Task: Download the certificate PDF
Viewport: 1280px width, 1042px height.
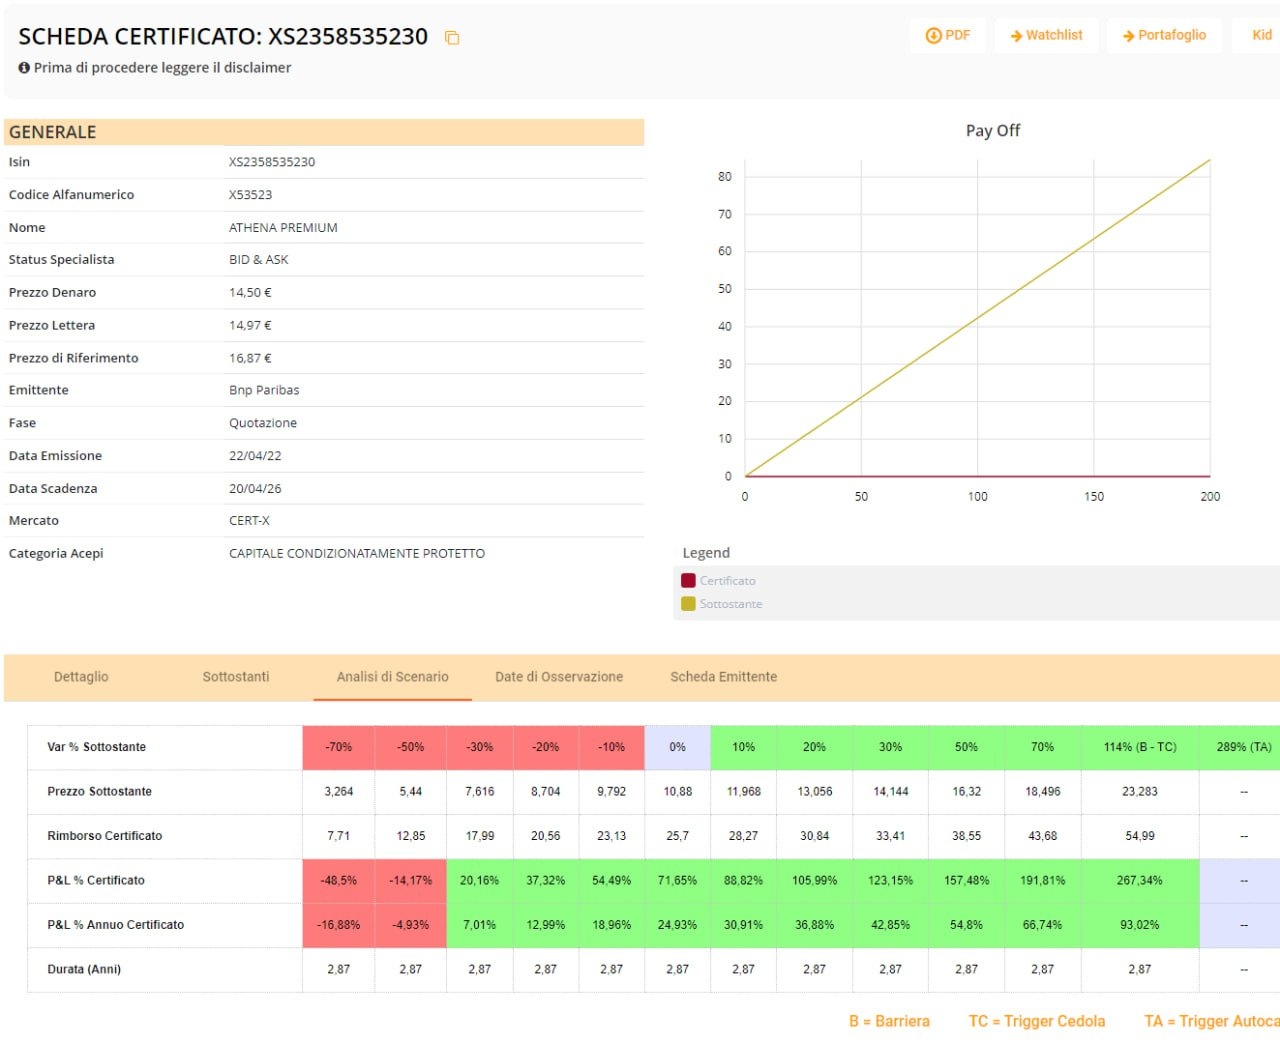Action: [x=948, y=35]
